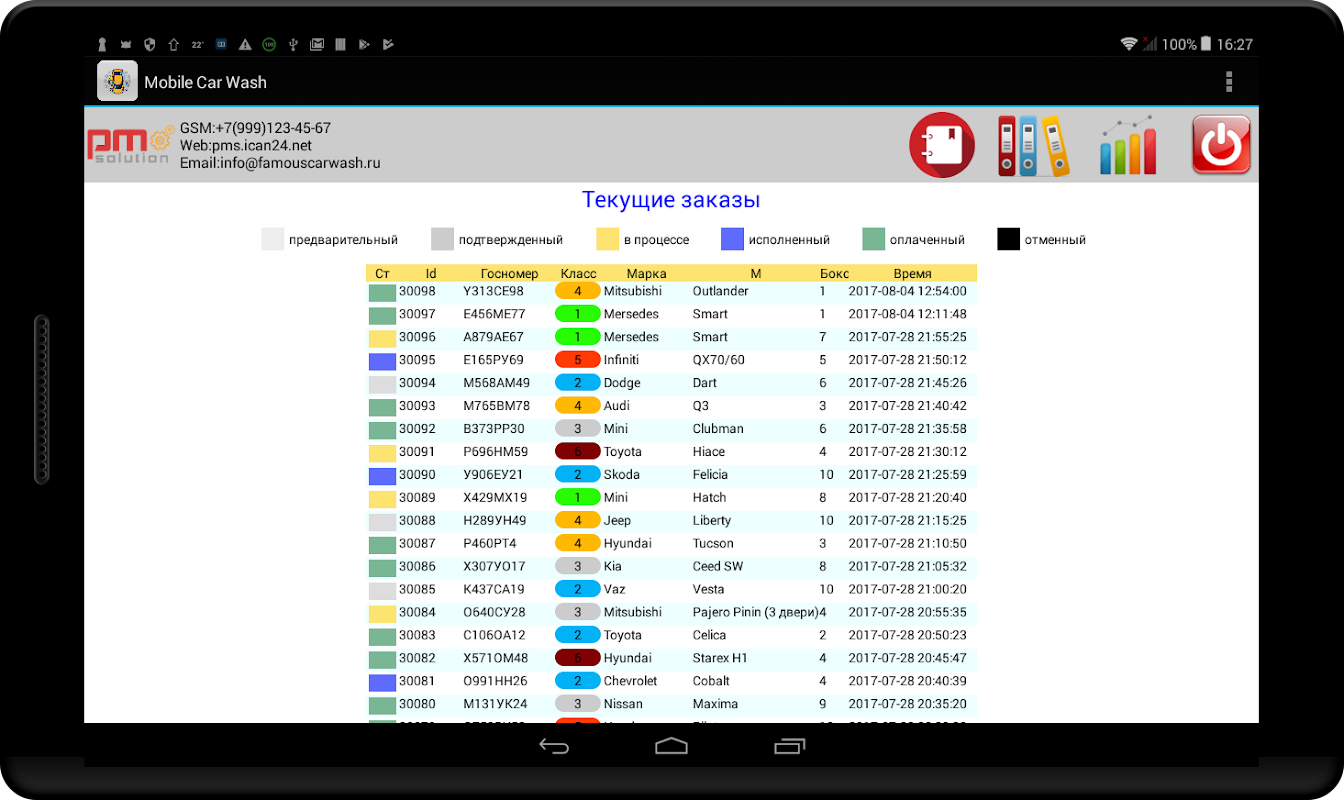The width and height of the screenshot is (1344, 800).
Task: Select order Id 30080
Action: pos(417,704)
